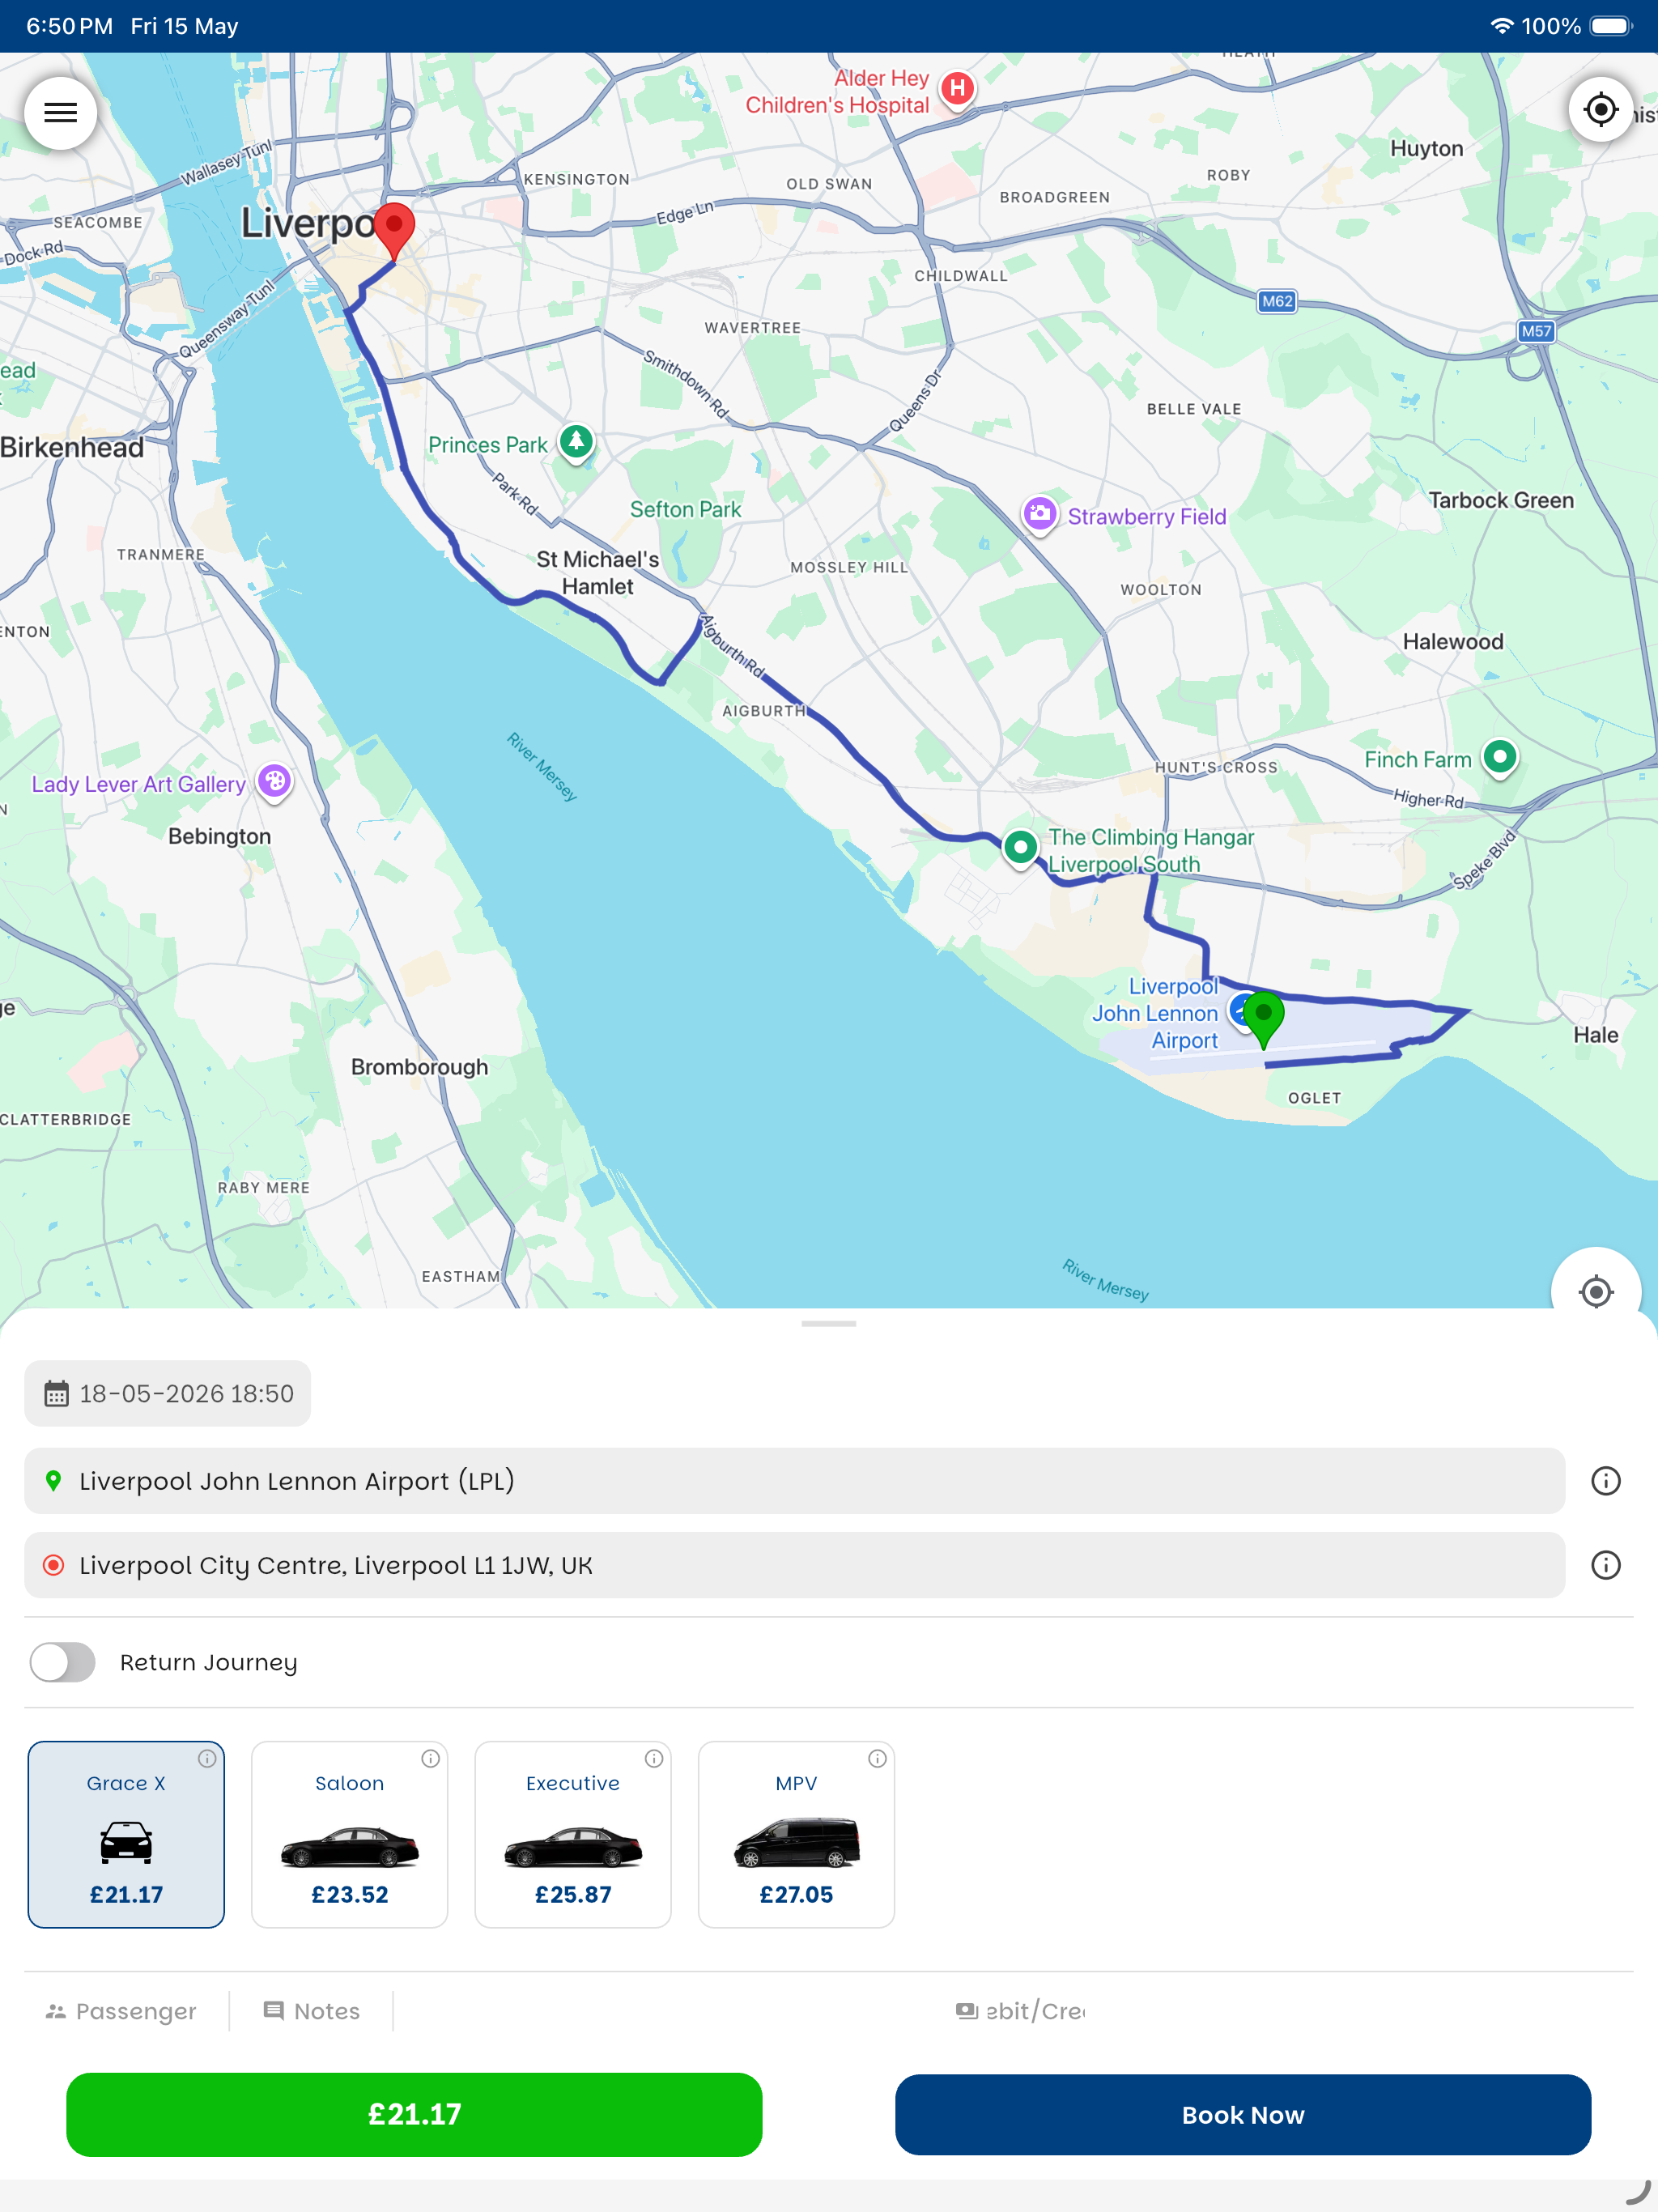Tap the Birkenhead map label

[72, 448]
